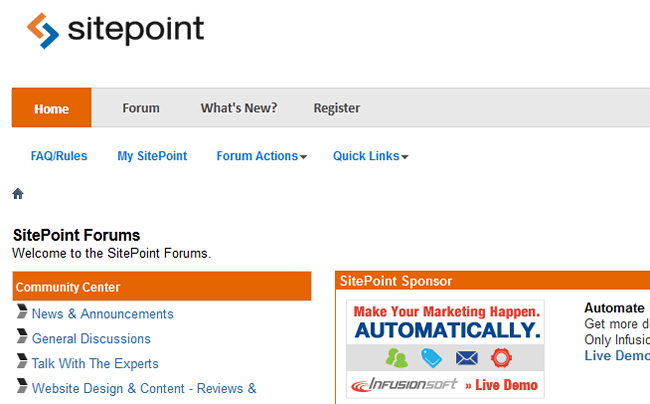Click the Live Demo link in the ad text
Image resolution: width=650 pixels, height=404 pixels.
tap(616, 356)
